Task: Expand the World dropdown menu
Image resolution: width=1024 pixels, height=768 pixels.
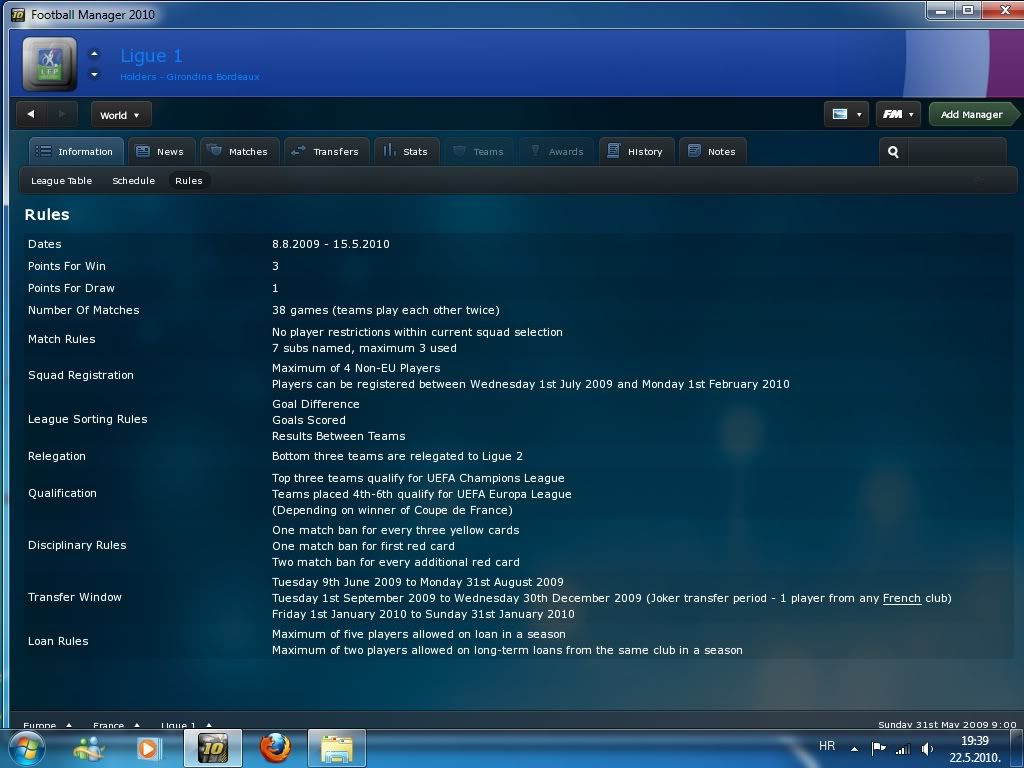Action: coord(120,115)
